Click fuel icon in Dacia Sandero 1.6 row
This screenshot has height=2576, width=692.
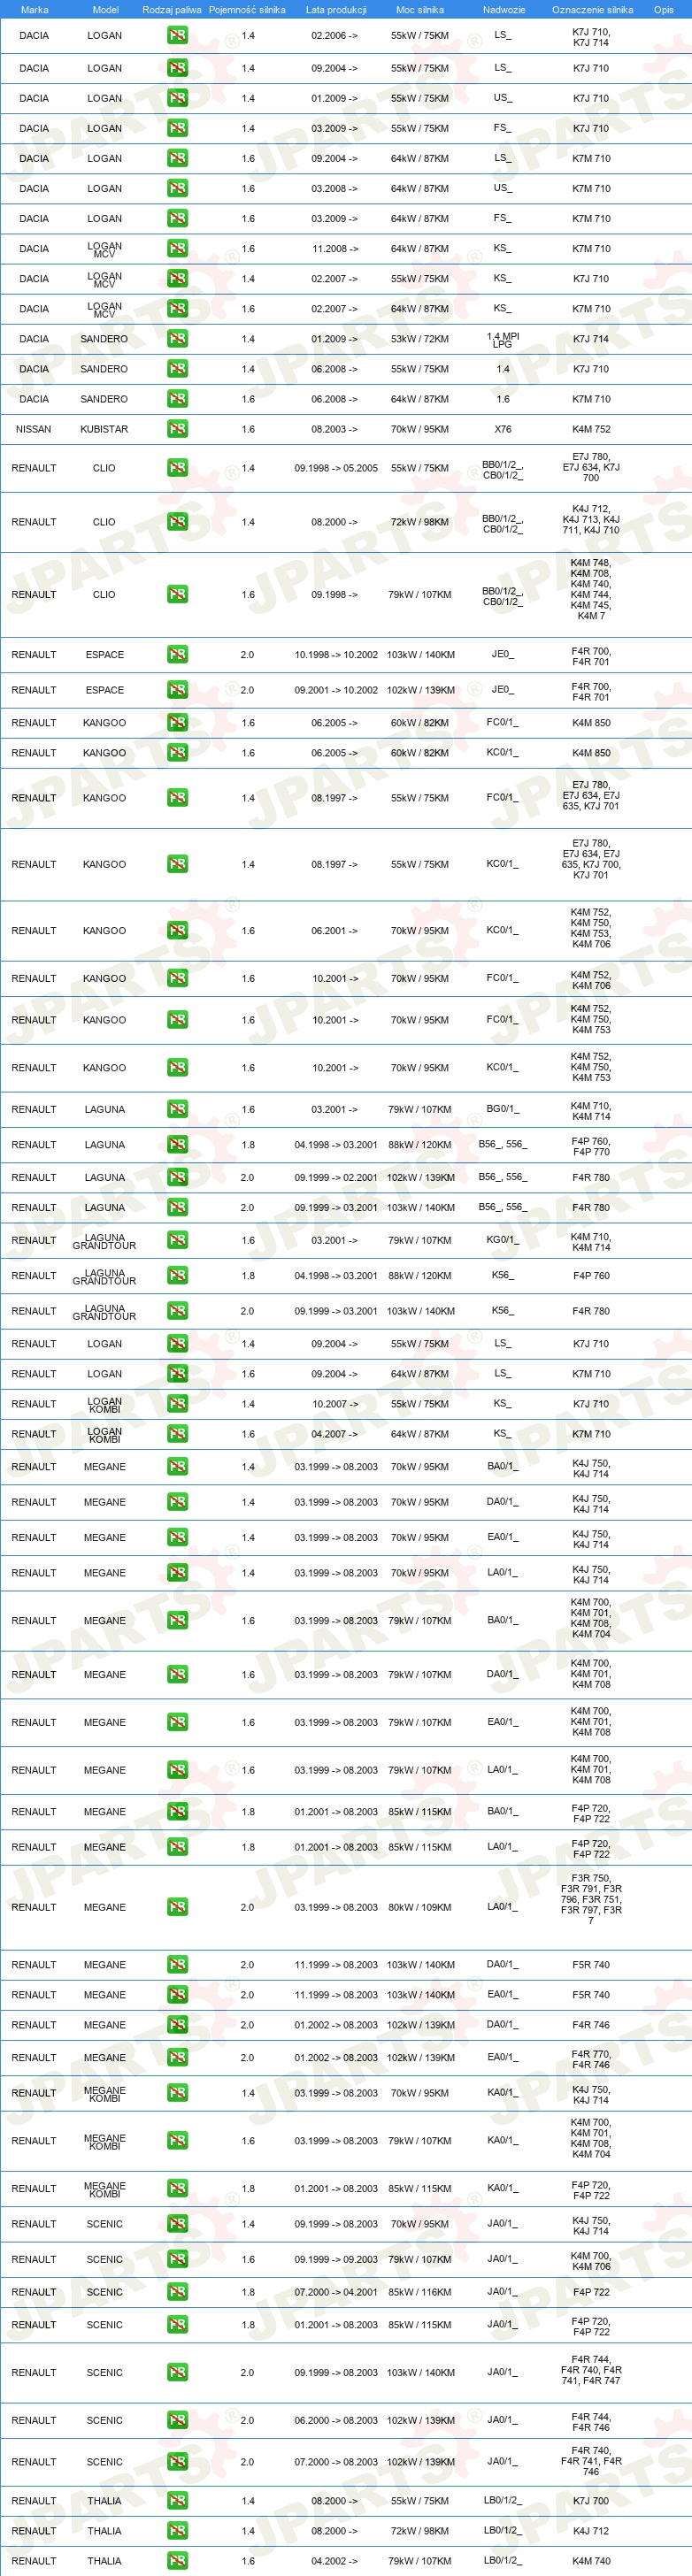click(x=177, y=399)
